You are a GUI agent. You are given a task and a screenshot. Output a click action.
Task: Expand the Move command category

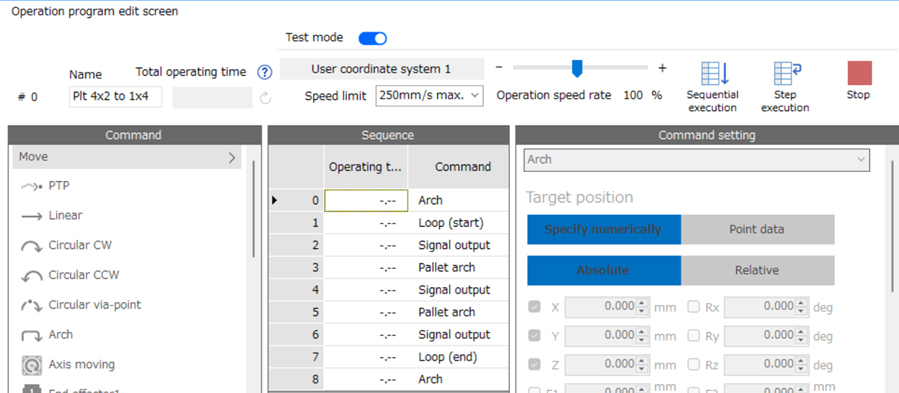click(x=127, y=157)
